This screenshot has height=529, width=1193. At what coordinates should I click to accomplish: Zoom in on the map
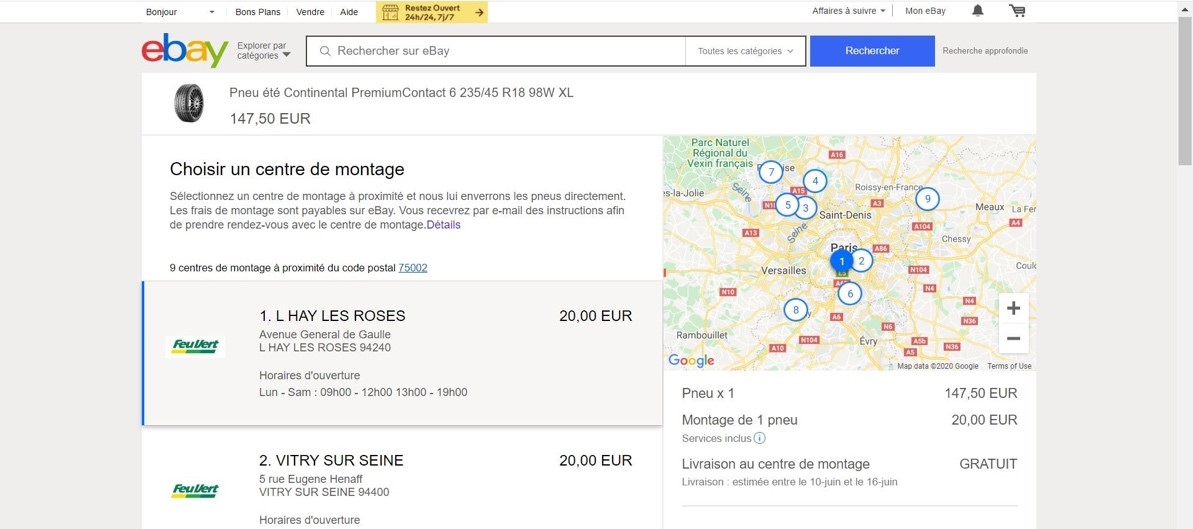pos(1013,308)
